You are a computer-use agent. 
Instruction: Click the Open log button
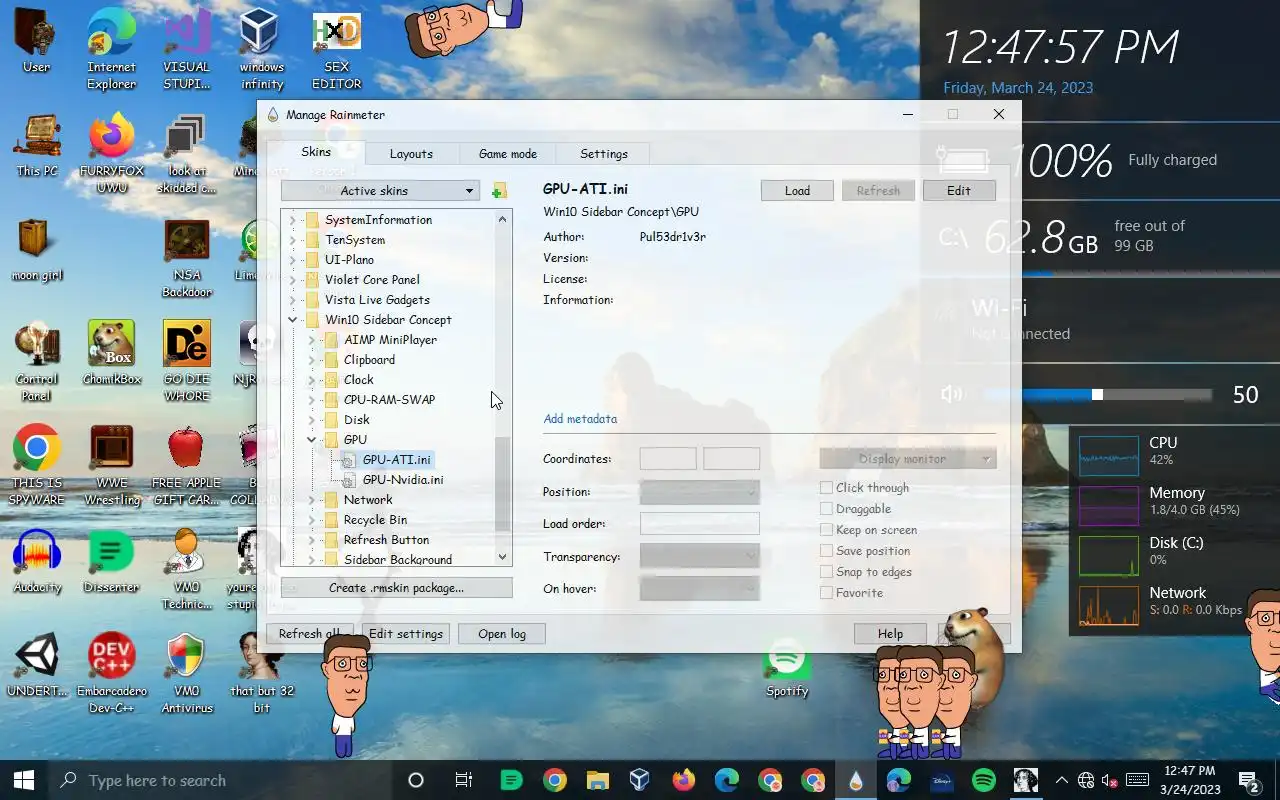pyautogui.click(x=502, y=634)
